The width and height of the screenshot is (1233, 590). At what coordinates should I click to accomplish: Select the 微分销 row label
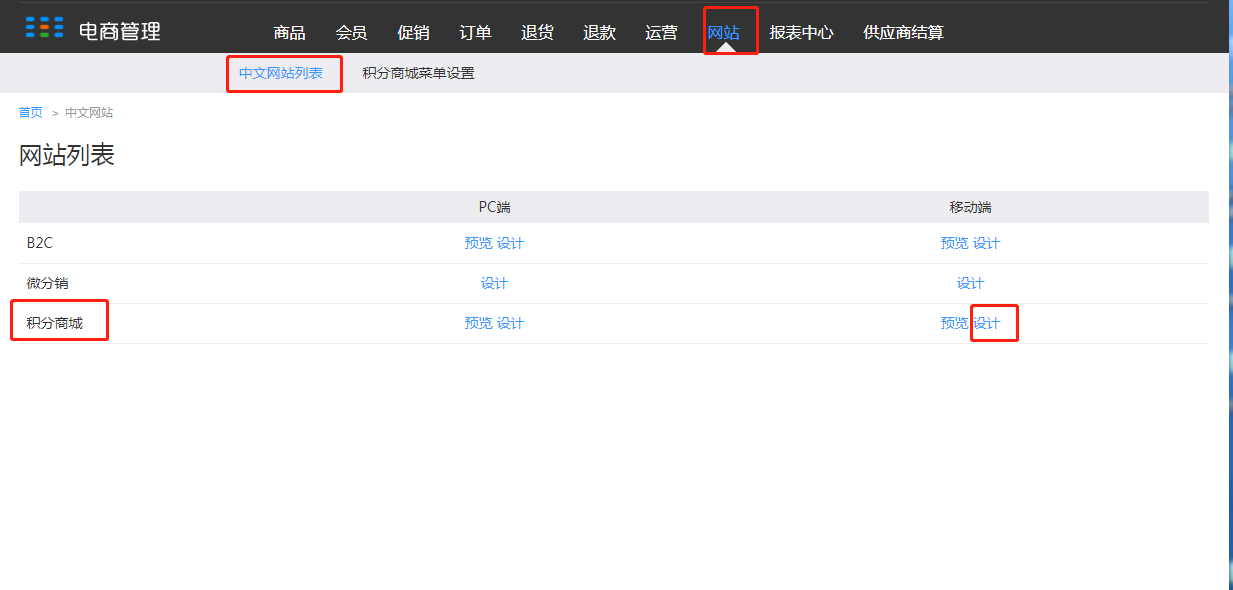pyautogui.click(x=48, y=283)
